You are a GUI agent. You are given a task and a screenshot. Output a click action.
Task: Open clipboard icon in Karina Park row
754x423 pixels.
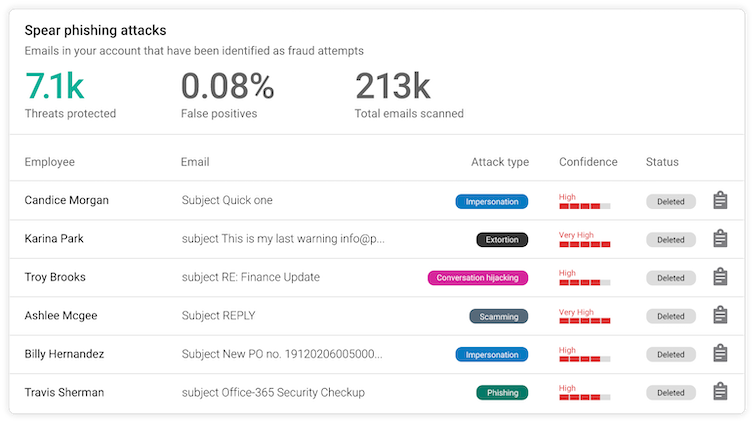[x=720, y=238]
